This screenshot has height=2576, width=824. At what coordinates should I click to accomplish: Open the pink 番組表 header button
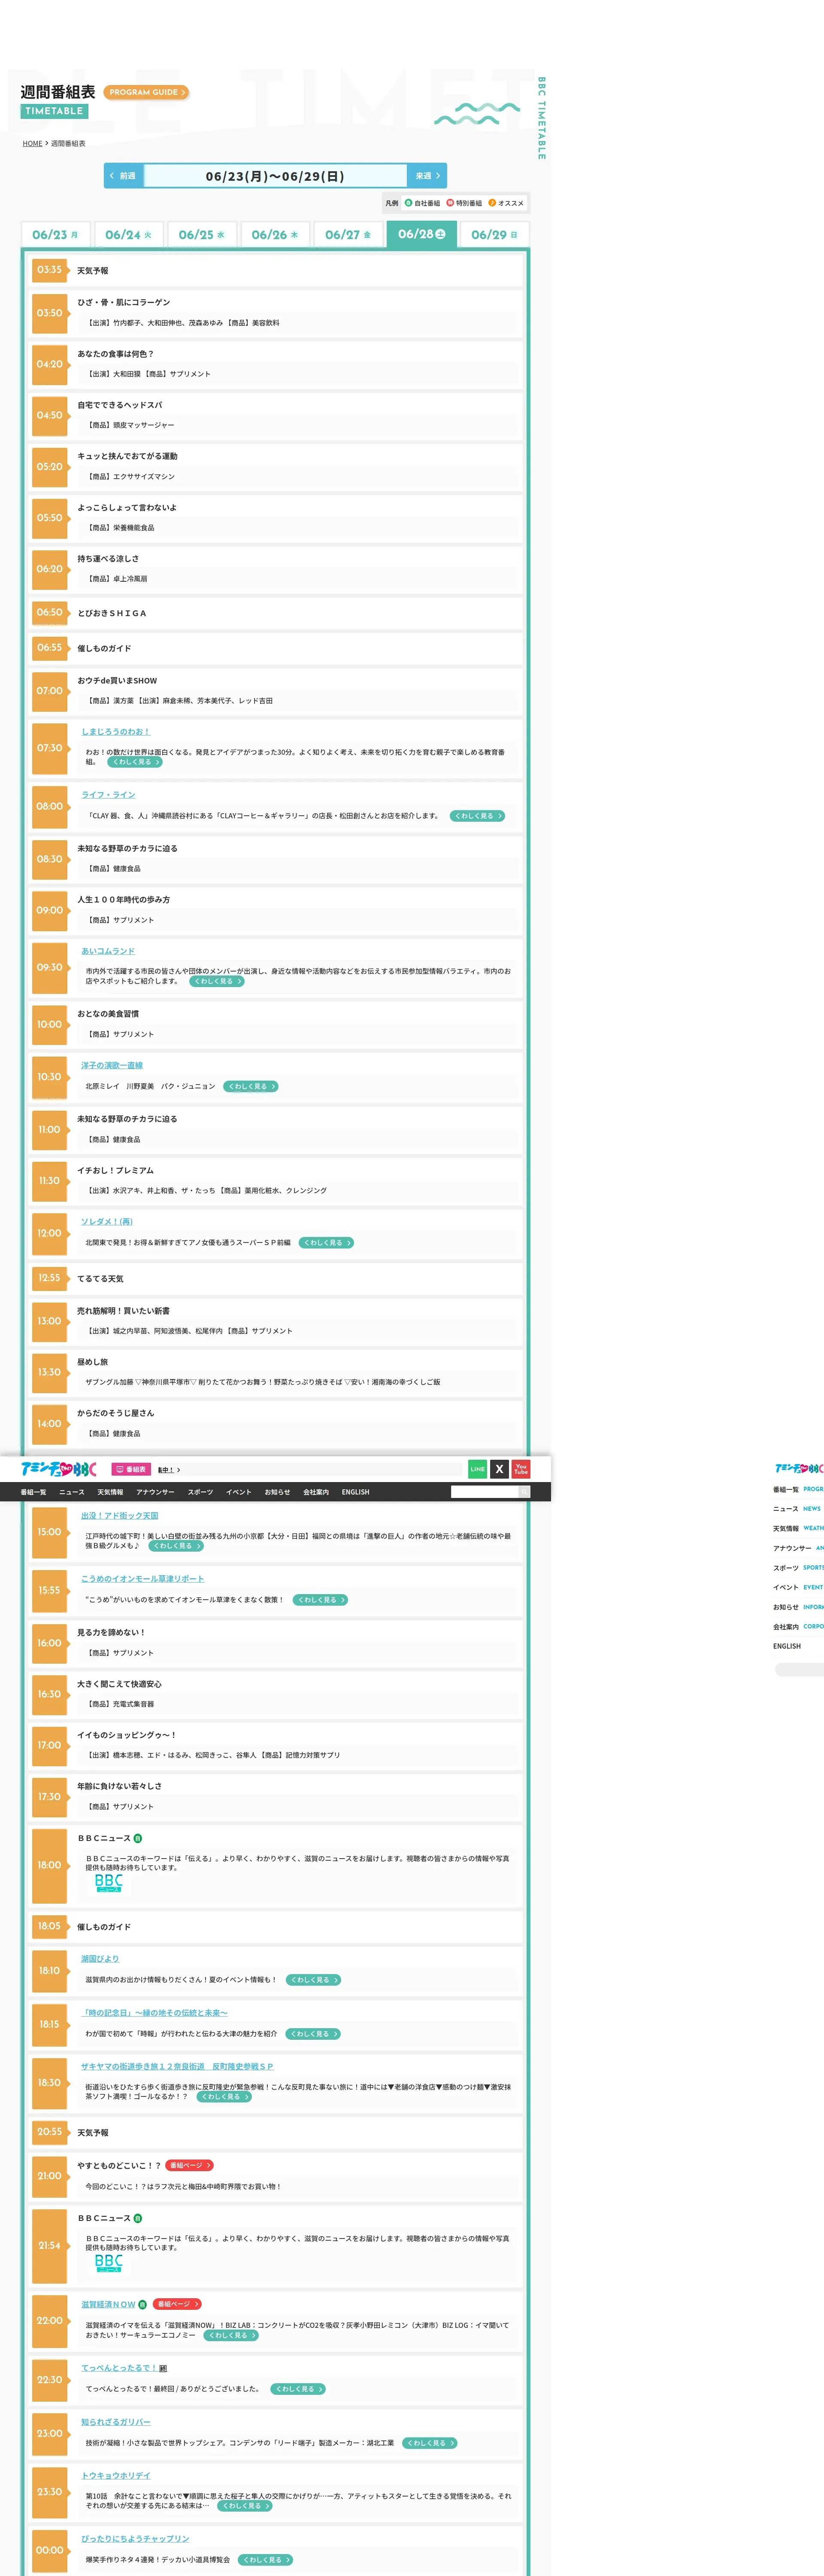(131, 1469)
